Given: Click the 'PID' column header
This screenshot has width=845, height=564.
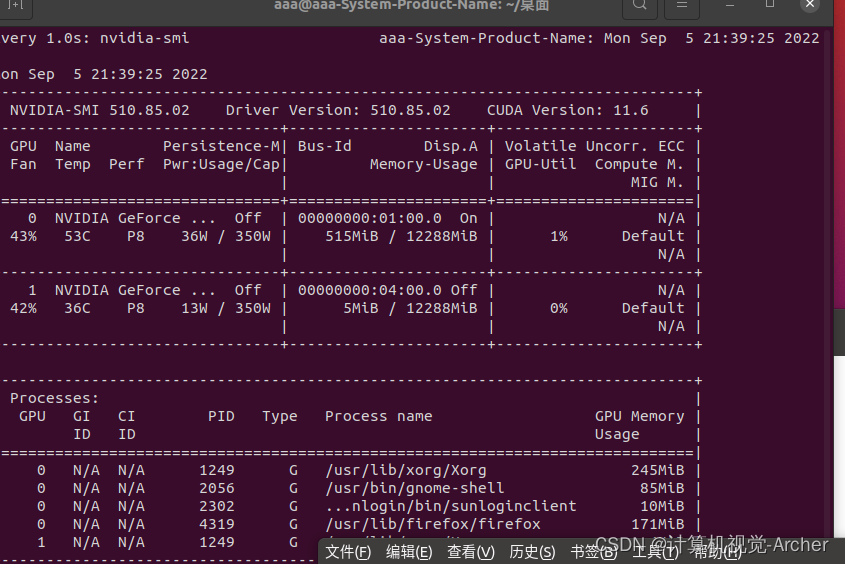Looking at the screenshot, I should 221,416.
